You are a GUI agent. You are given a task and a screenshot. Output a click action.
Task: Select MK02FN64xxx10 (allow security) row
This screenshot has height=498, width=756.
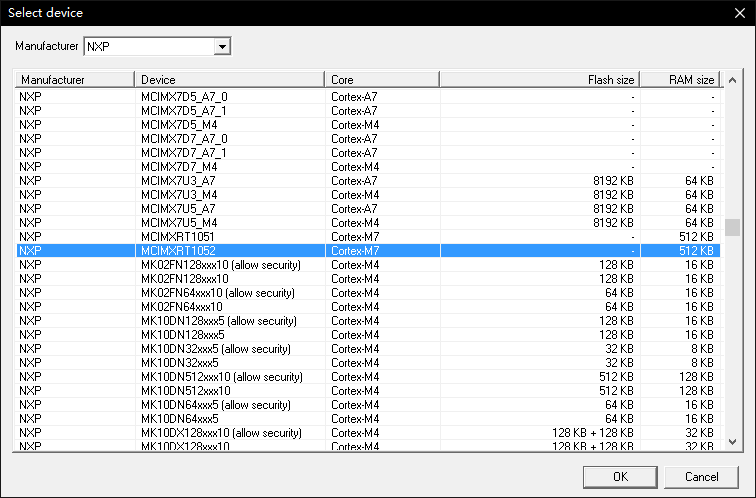[368, 293]
